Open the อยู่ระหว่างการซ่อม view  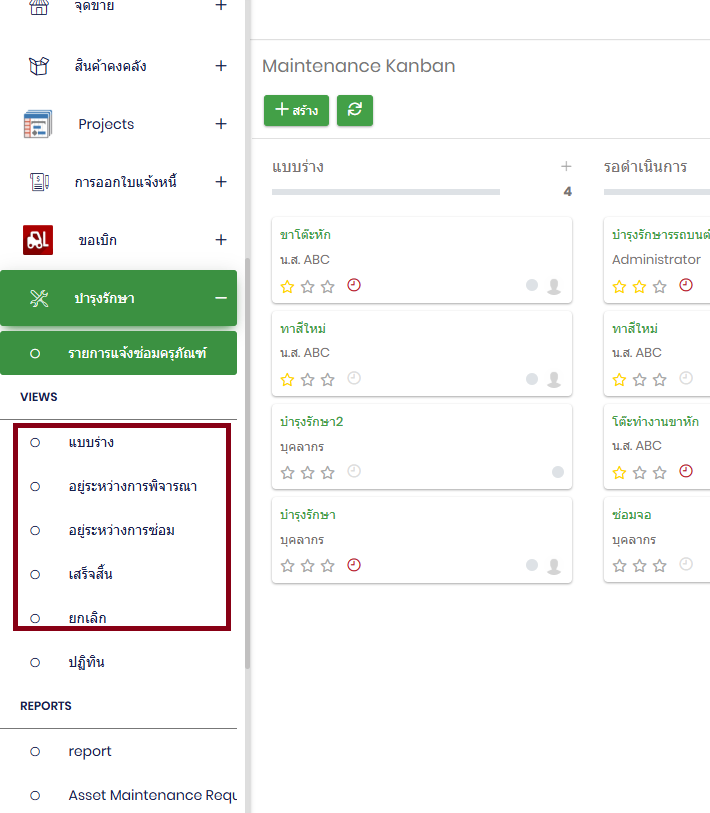121,530
